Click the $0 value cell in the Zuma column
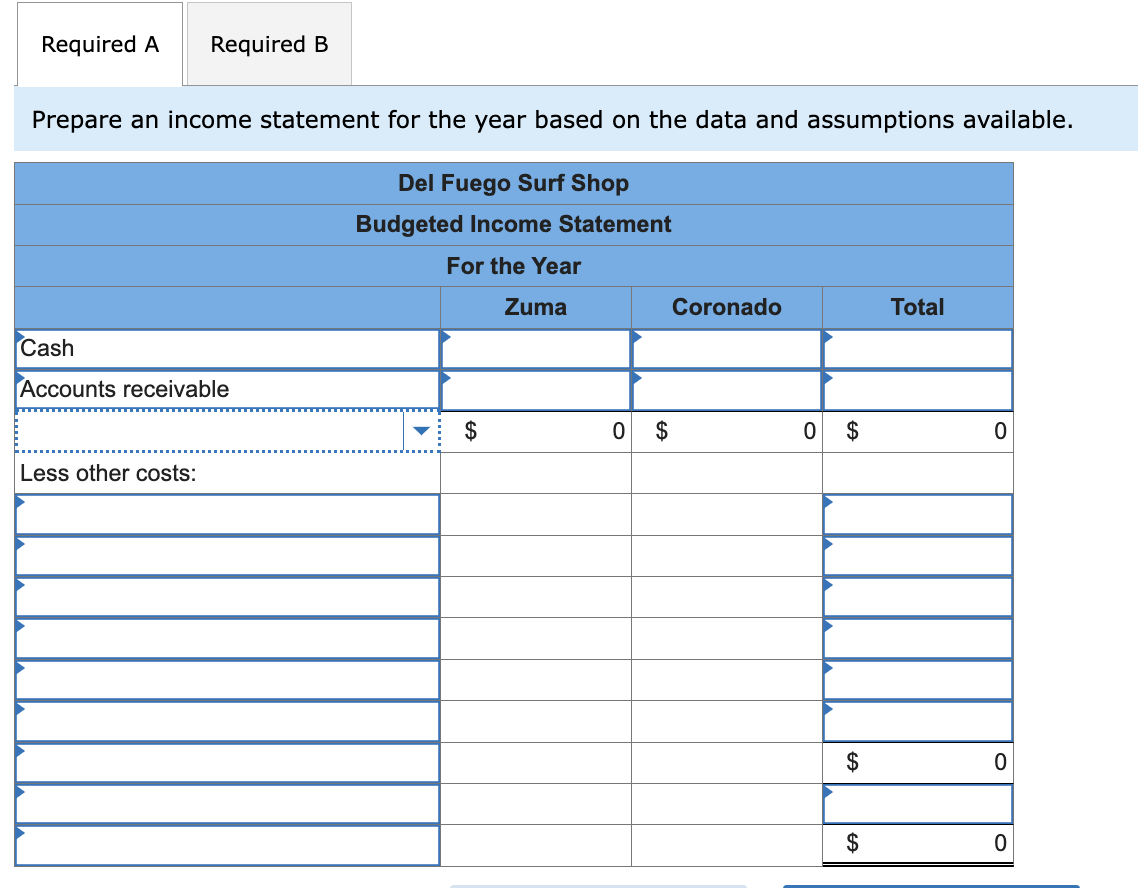 pyautogui.click(x=535, y=431)
